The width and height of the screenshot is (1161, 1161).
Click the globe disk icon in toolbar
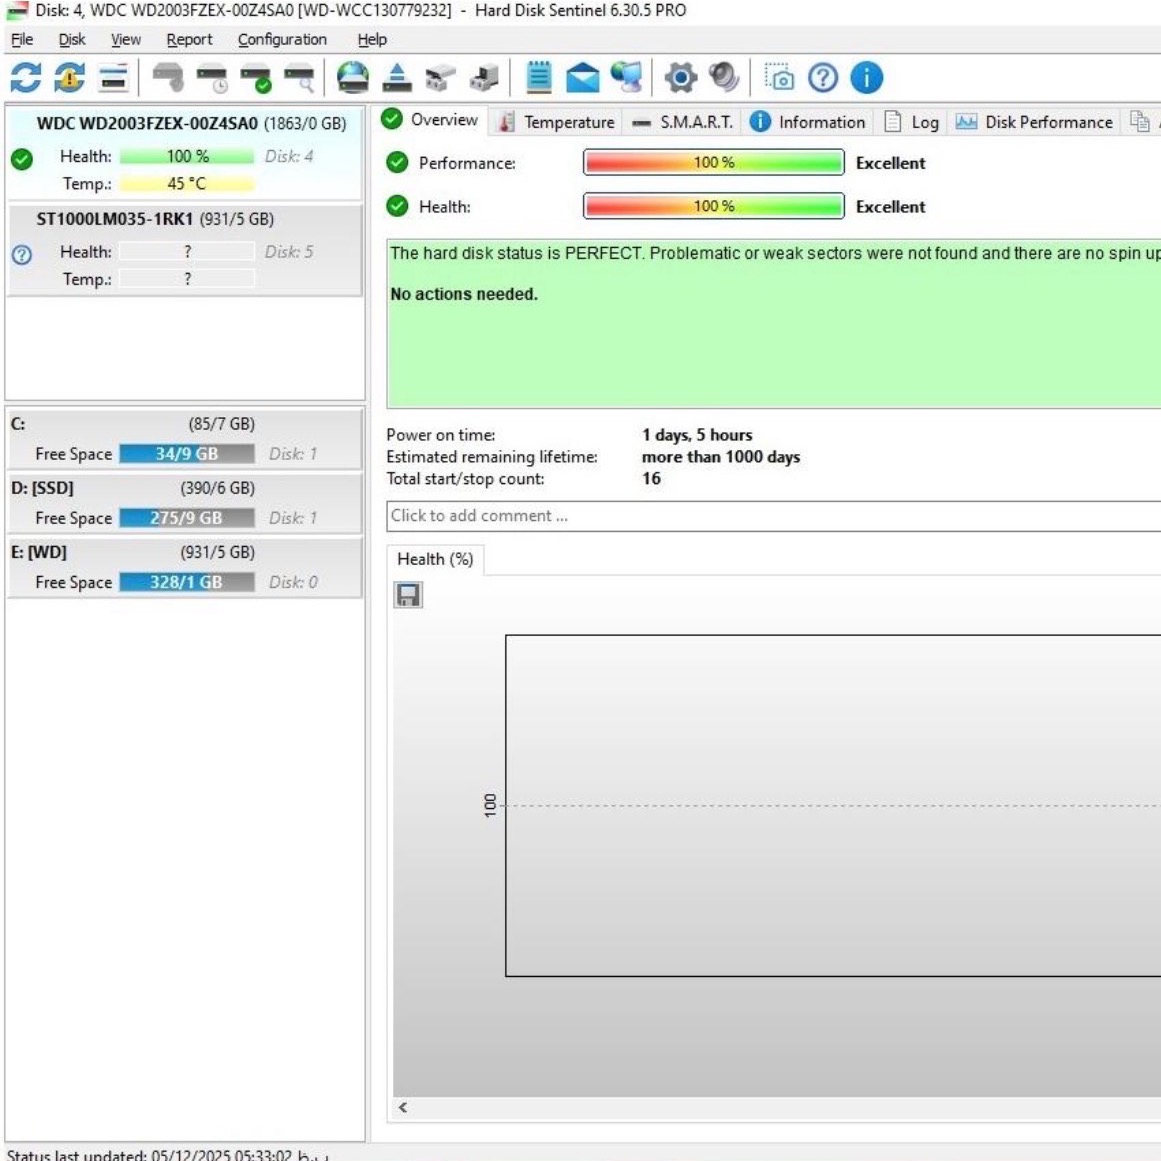pos(352,77)
